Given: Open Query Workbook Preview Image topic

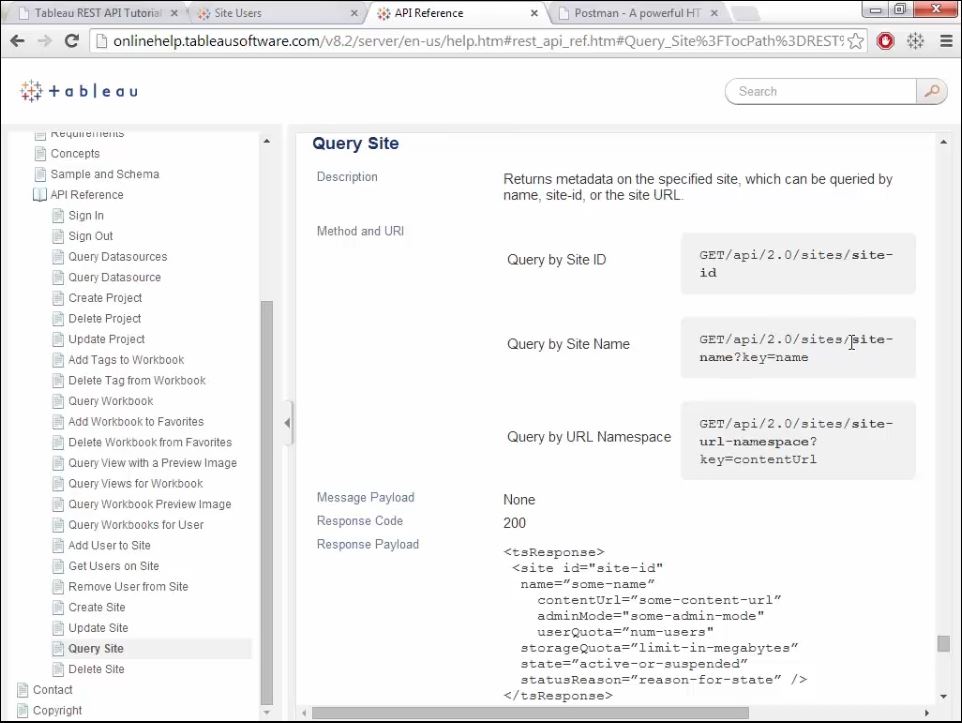Looking at the screenshot, I should coord(149,505).
